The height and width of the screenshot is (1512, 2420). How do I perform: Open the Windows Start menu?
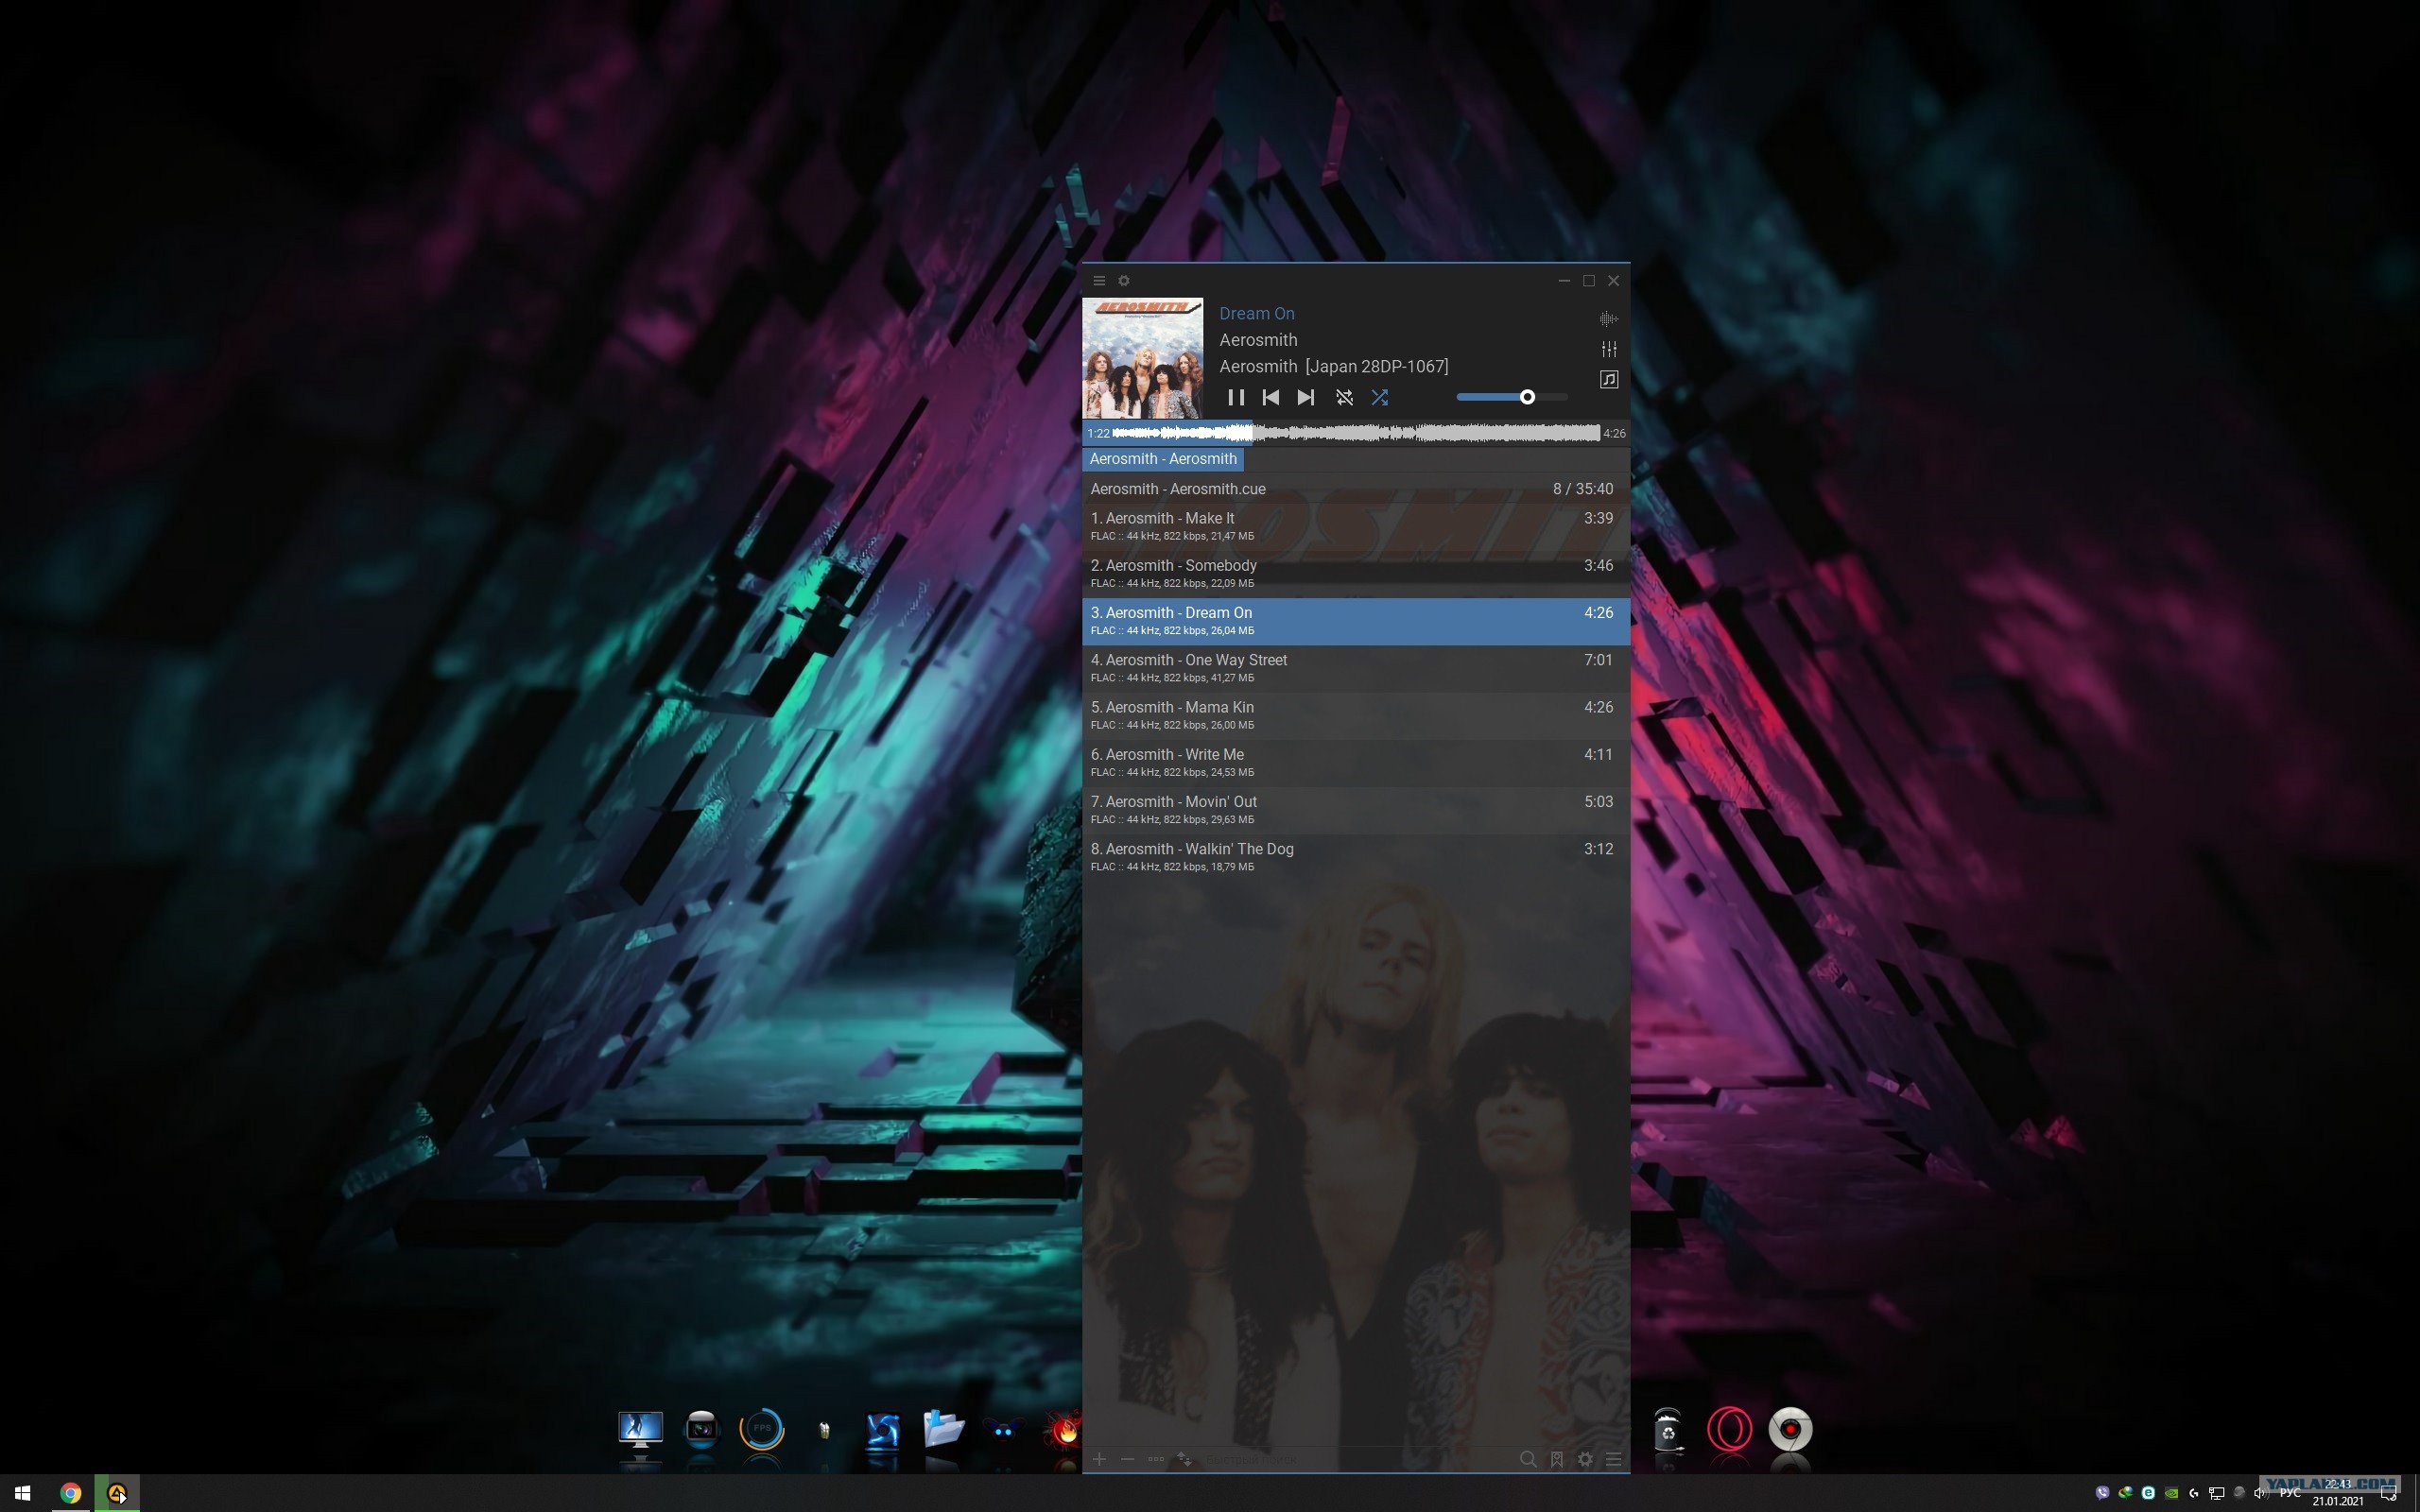[x=22, y=1493]
